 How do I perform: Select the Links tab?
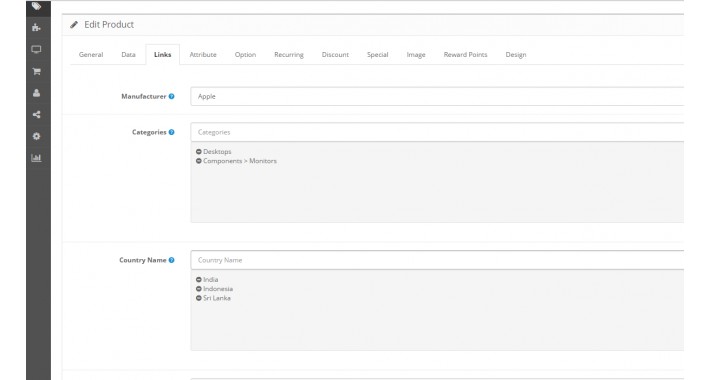click(x=163, y=55)
